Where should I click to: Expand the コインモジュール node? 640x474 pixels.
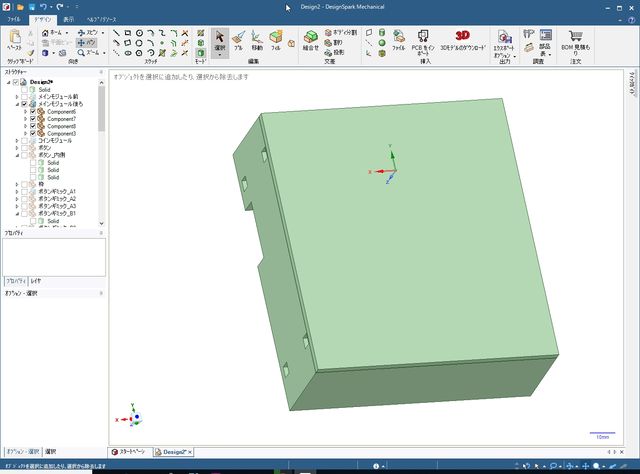[x=17, y=141]
